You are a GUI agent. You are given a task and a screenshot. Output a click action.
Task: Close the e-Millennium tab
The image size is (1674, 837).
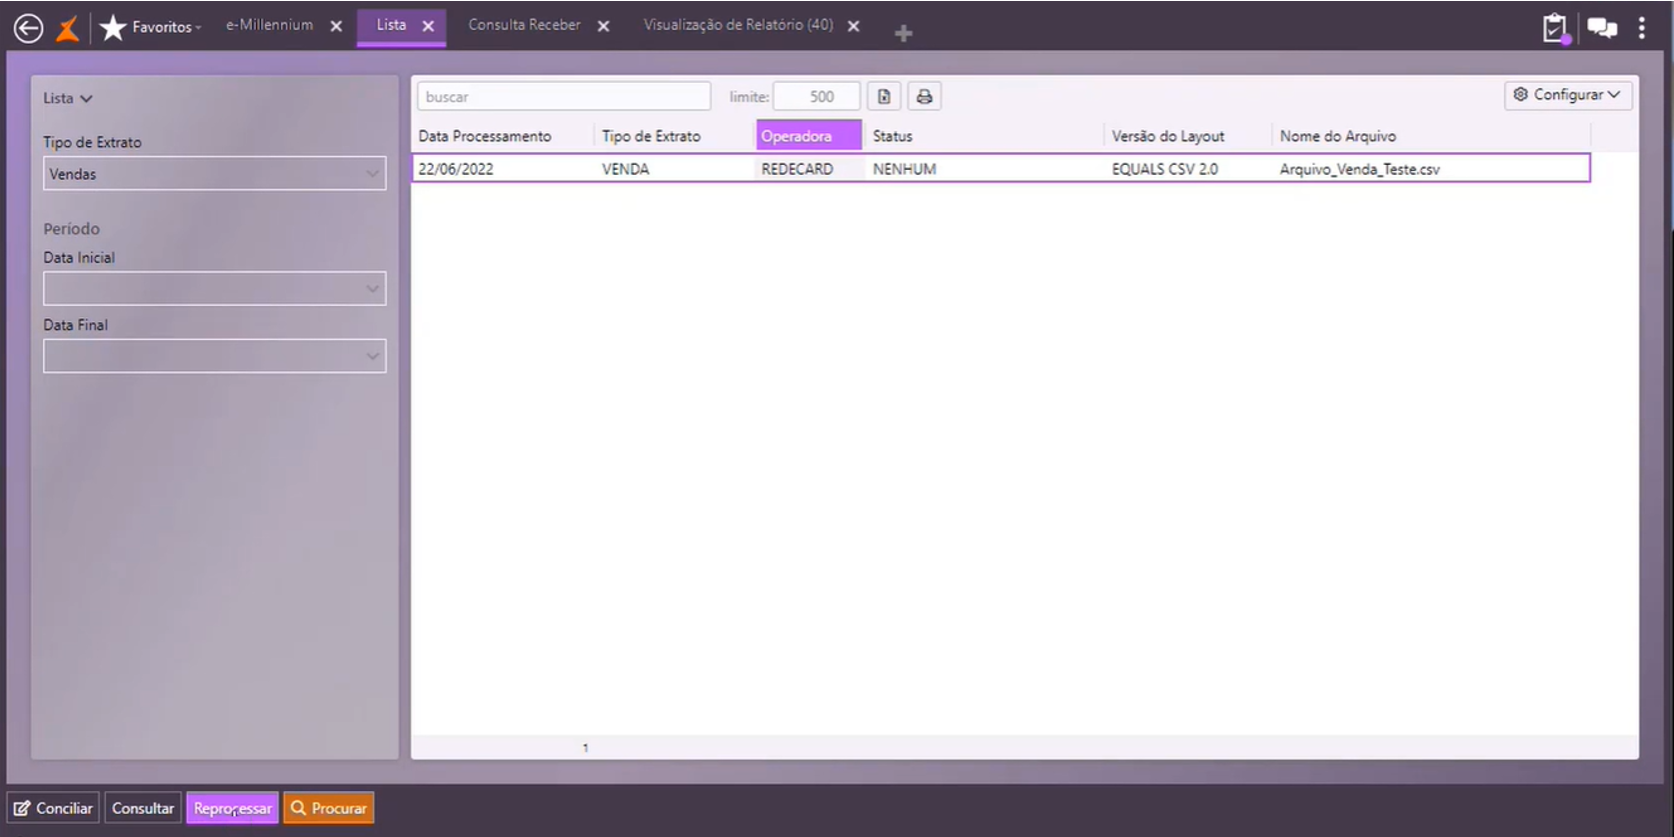(337, 26)
